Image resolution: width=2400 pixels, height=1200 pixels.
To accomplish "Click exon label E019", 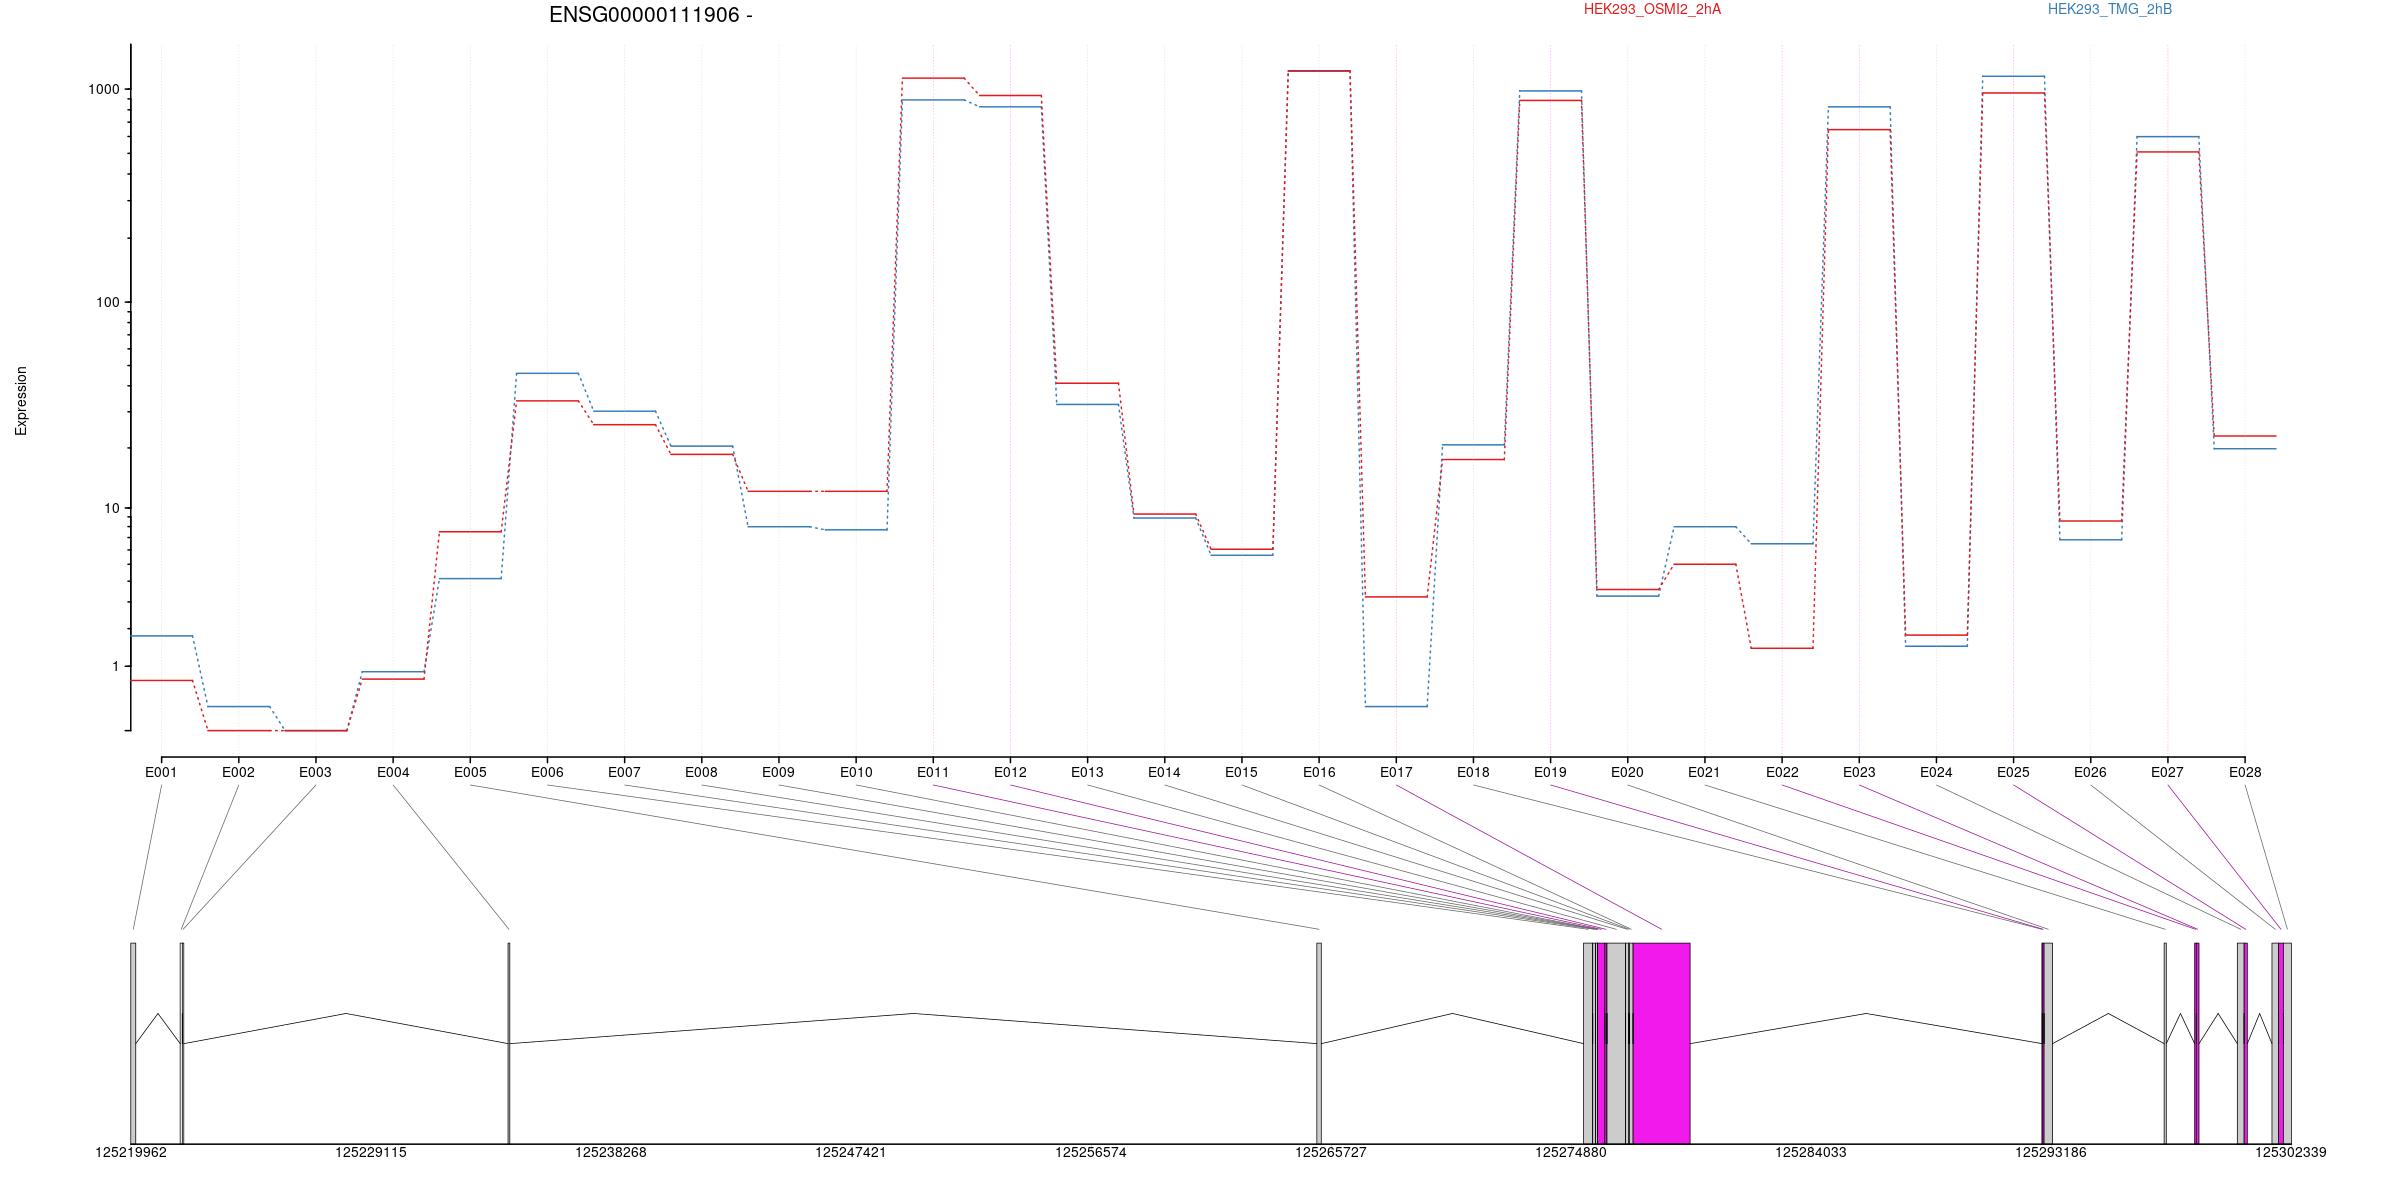I will 1550,772.
